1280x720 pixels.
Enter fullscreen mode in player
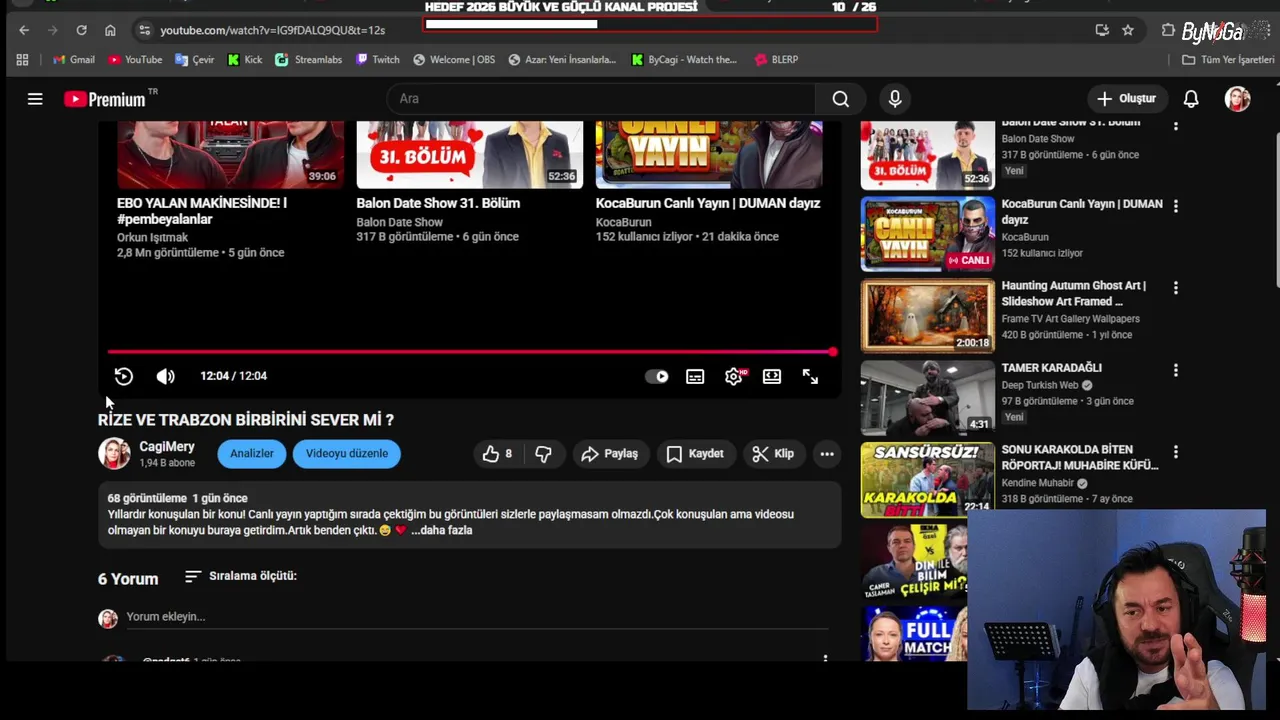[810, 377]
